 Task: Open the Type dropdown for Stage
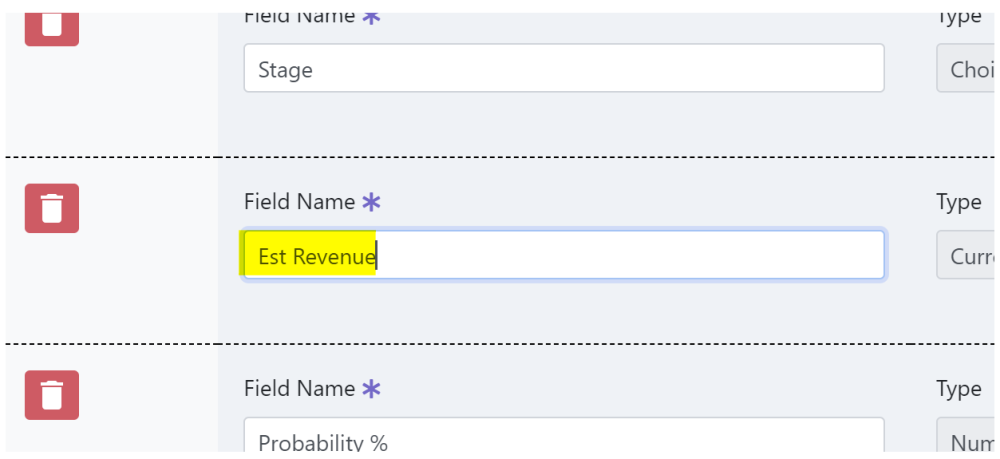pyautogui.click(x=967, y=69)
